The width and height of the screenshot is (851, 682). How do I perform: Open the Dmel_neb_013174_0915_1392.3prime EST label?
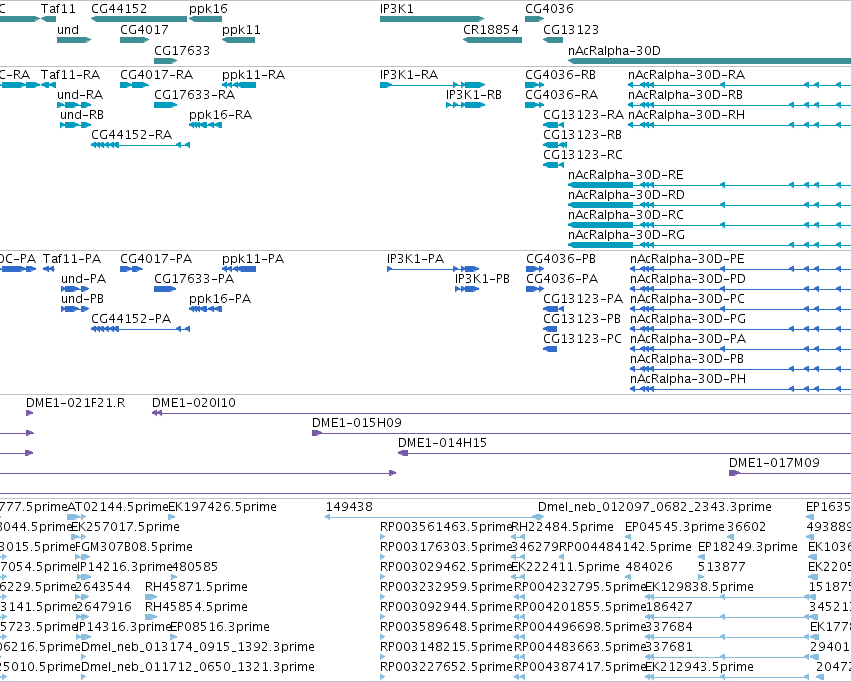[198, 647]
